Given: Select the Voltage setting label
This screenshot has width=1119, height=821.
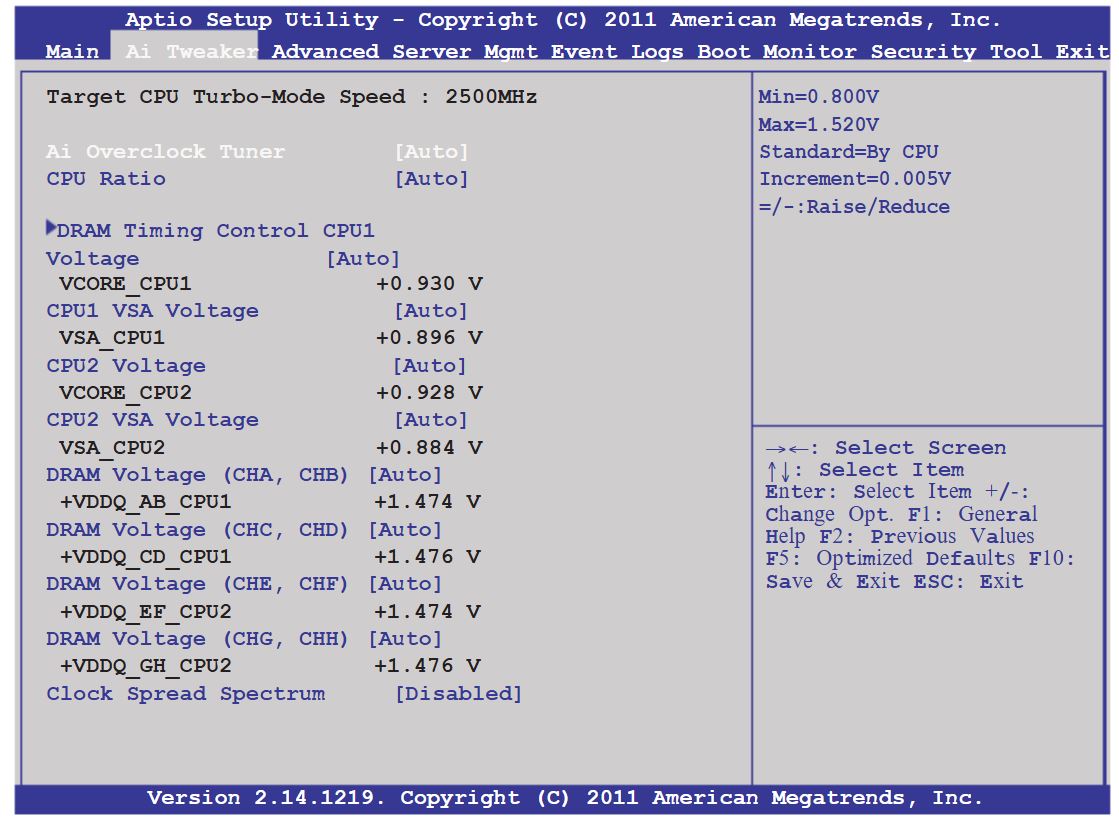Looking at the screenshot, I should [x=93, y=258].
